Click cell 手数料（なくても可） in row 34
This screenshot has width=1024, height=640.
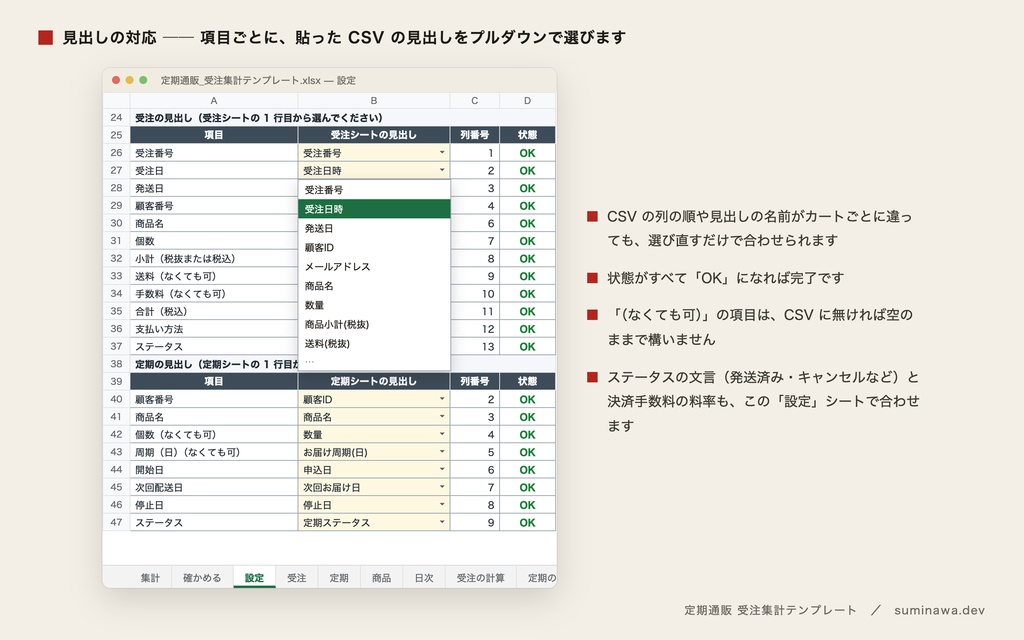214,294
